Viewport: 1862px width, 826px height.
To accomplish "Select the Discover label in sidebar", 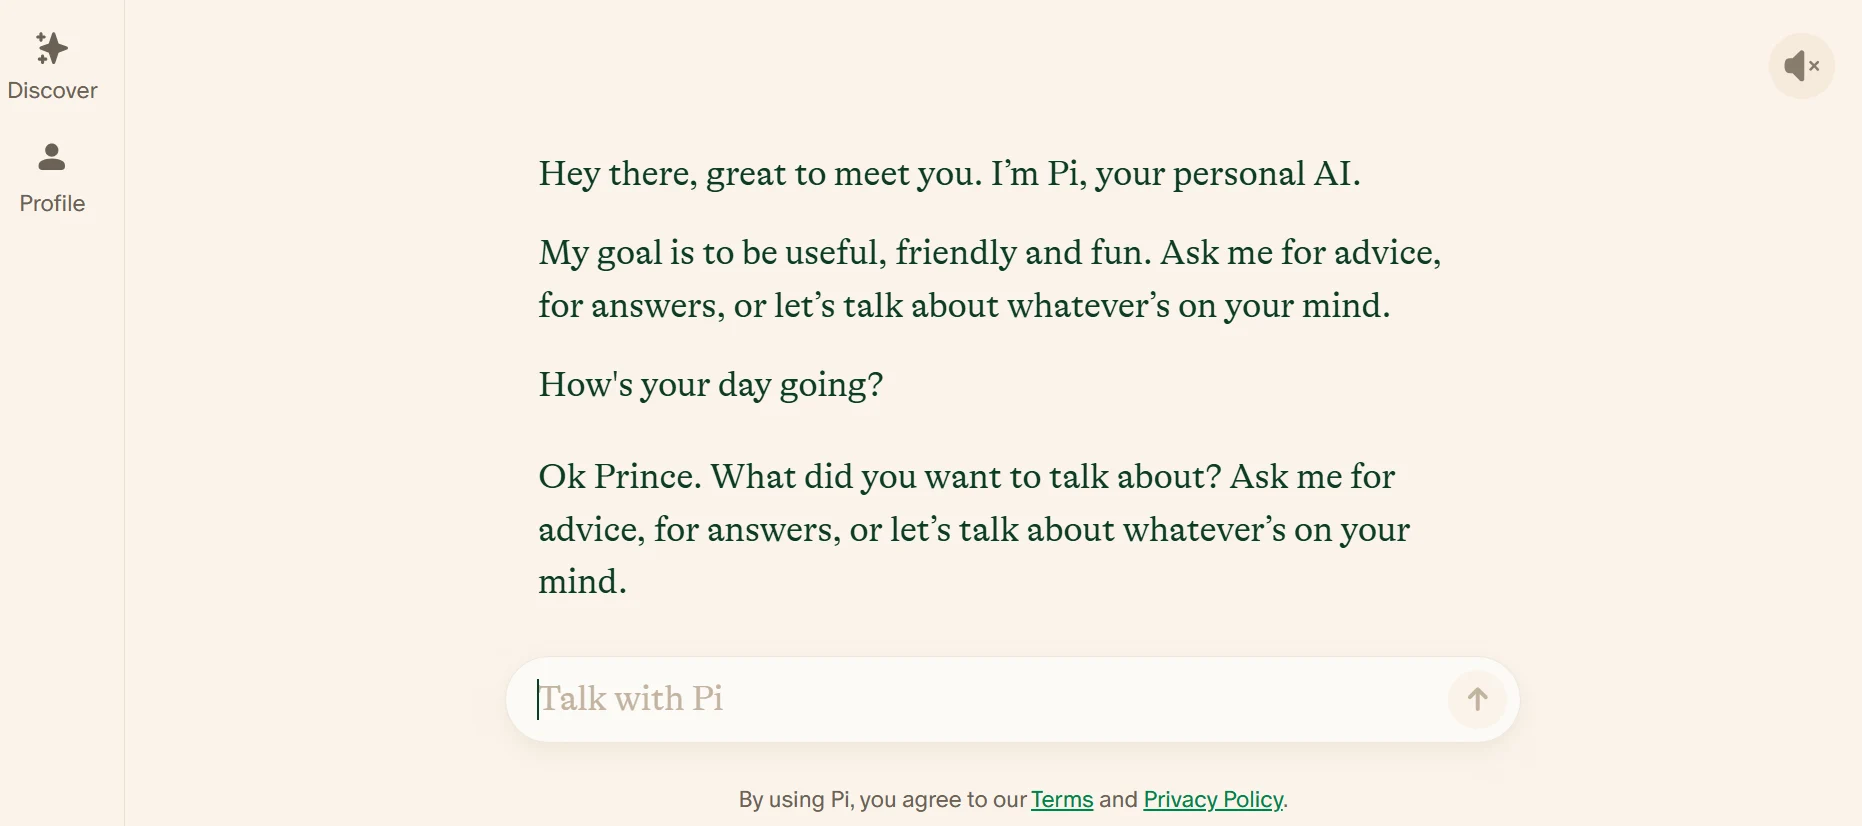I will coord(52,91).
